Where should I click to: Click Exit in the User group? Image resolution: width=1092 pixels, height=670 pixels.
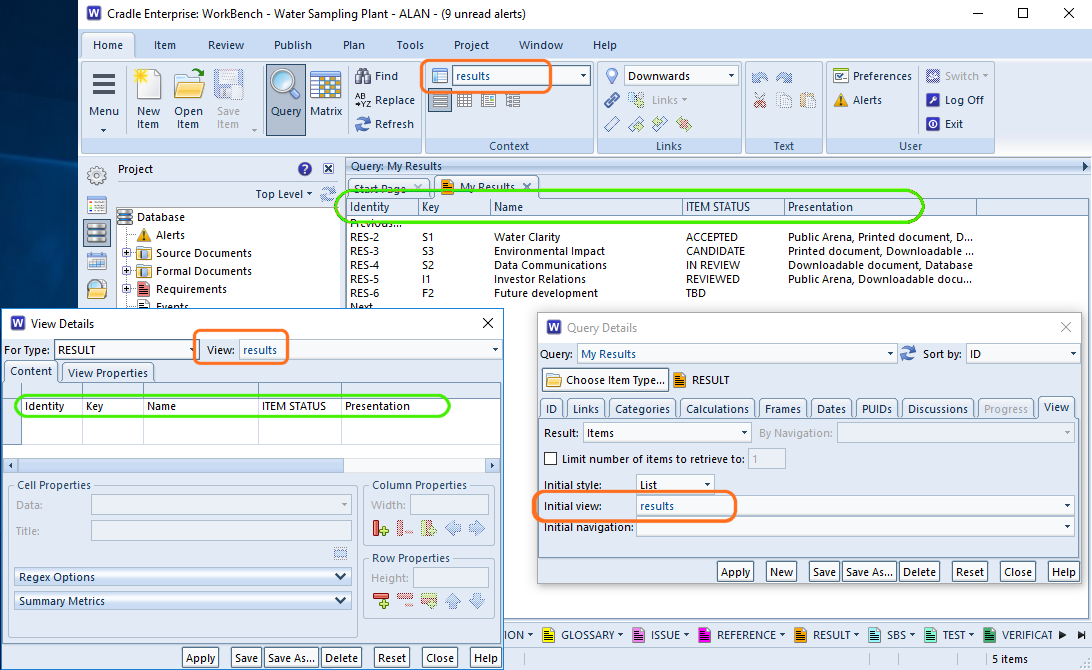(944, 124)
